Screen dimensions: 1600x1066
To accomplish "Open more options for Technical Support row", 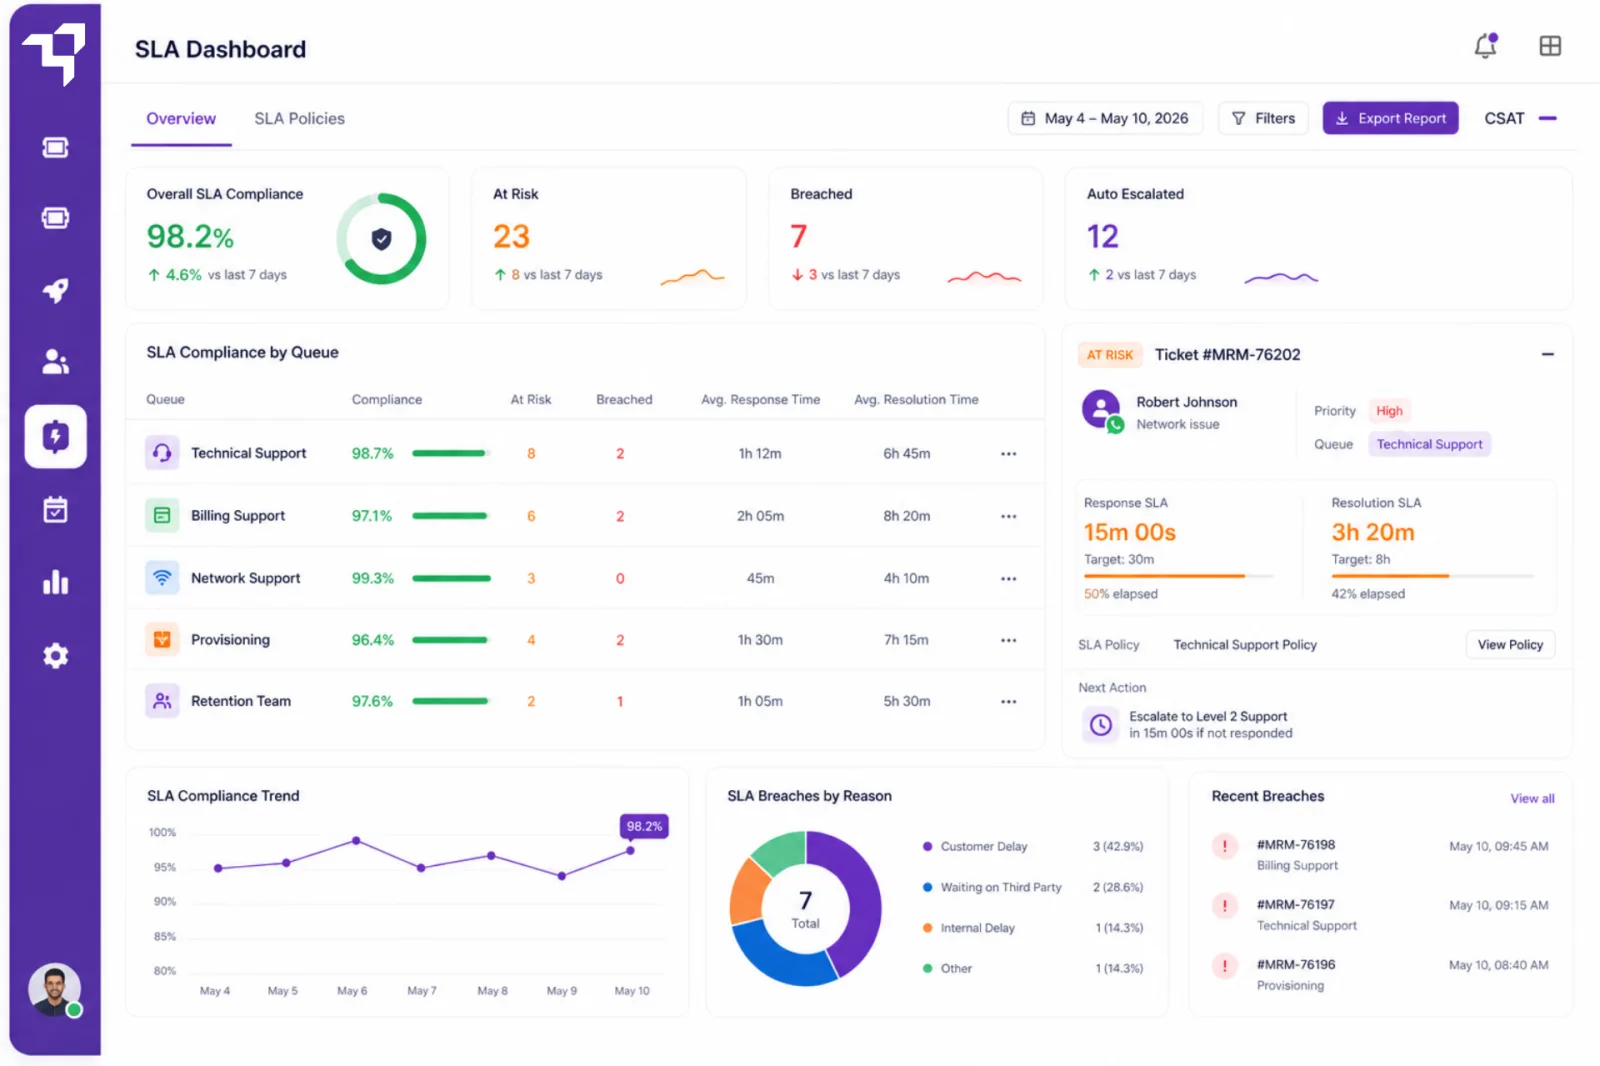I will click(1008, 454).
